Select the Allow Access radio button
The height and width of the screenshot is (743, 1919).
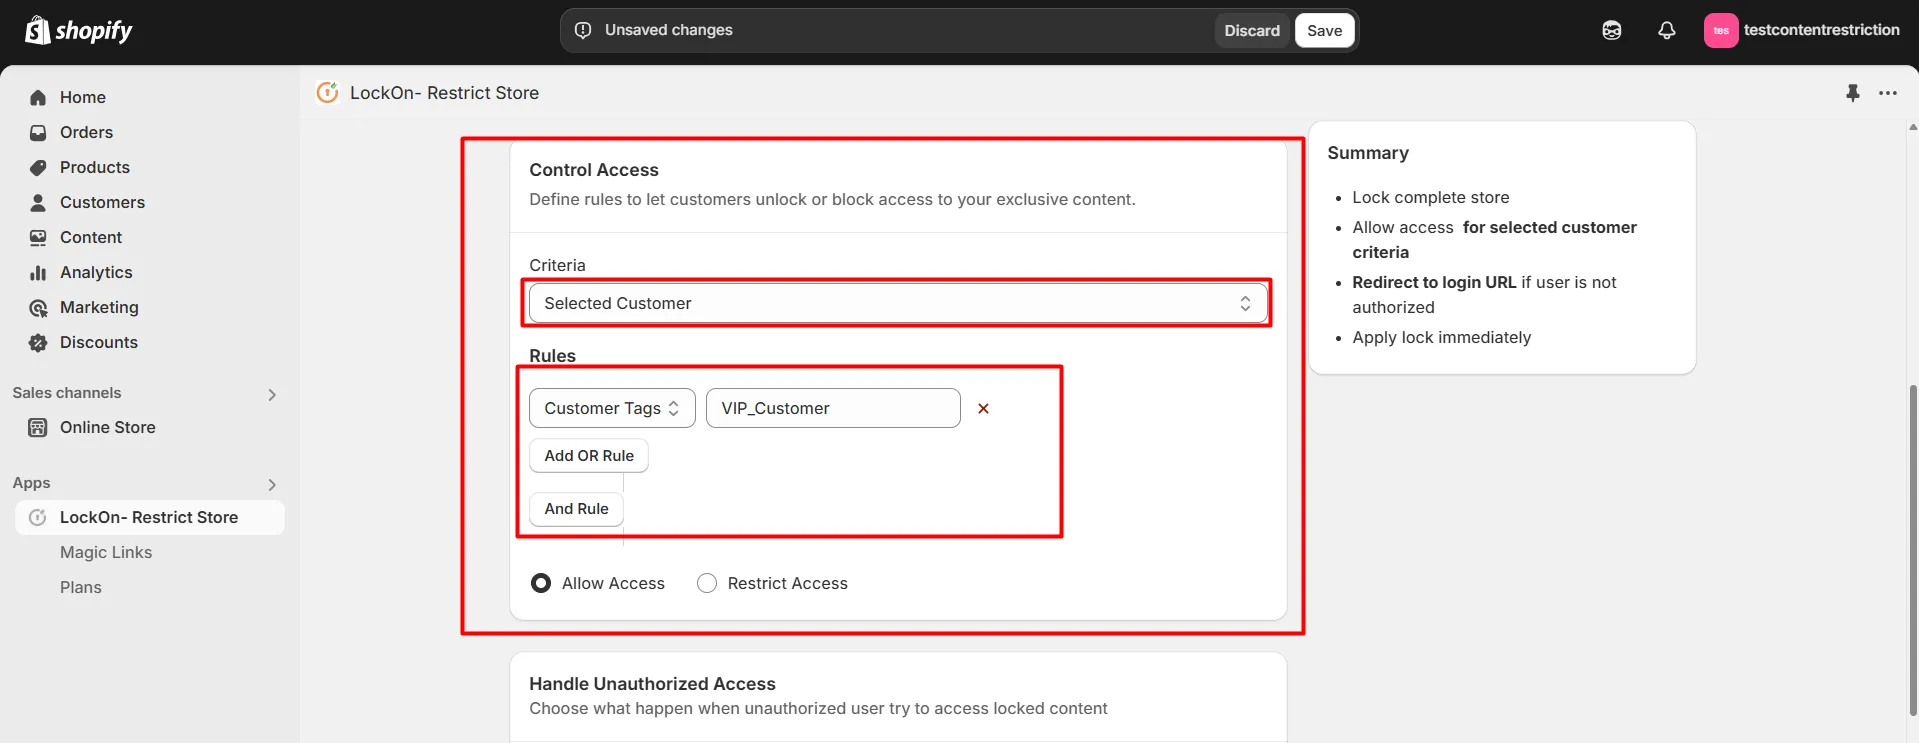pyautogui.click(x=541, y=583)
